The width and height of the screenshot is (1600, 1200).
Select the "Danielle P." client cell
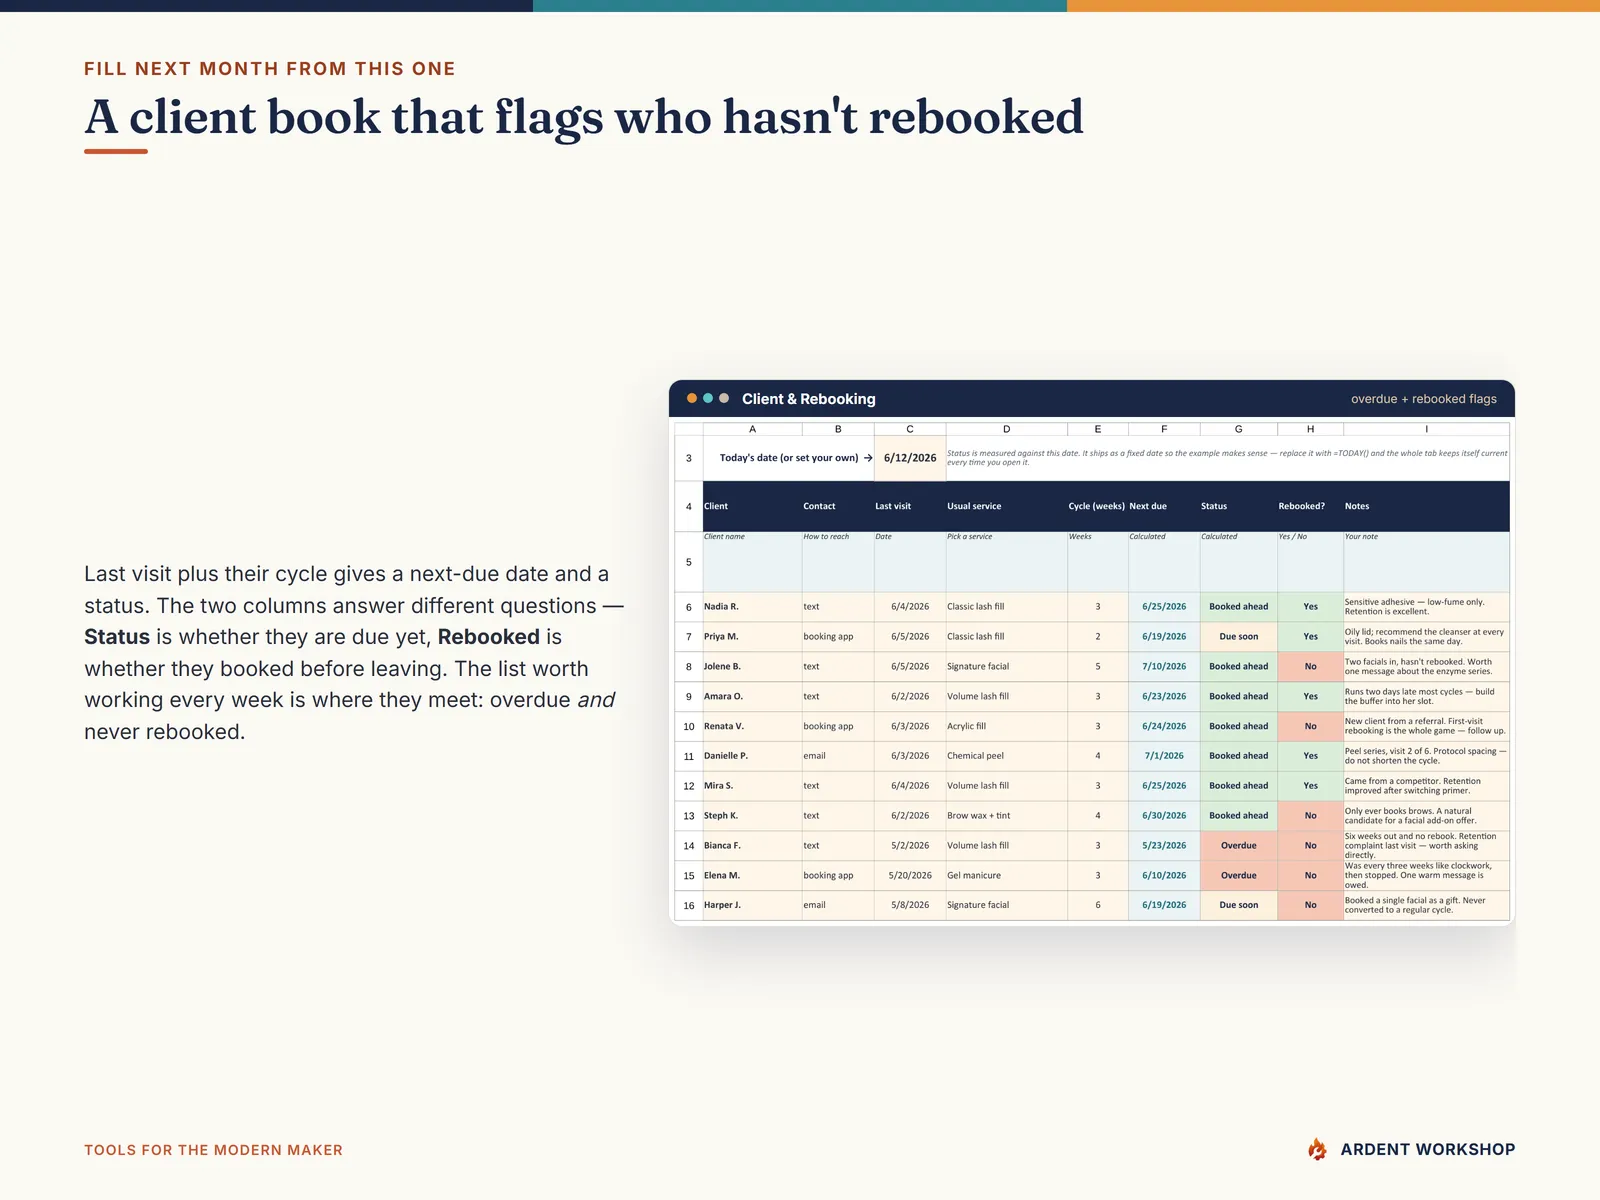pos(752,756)
